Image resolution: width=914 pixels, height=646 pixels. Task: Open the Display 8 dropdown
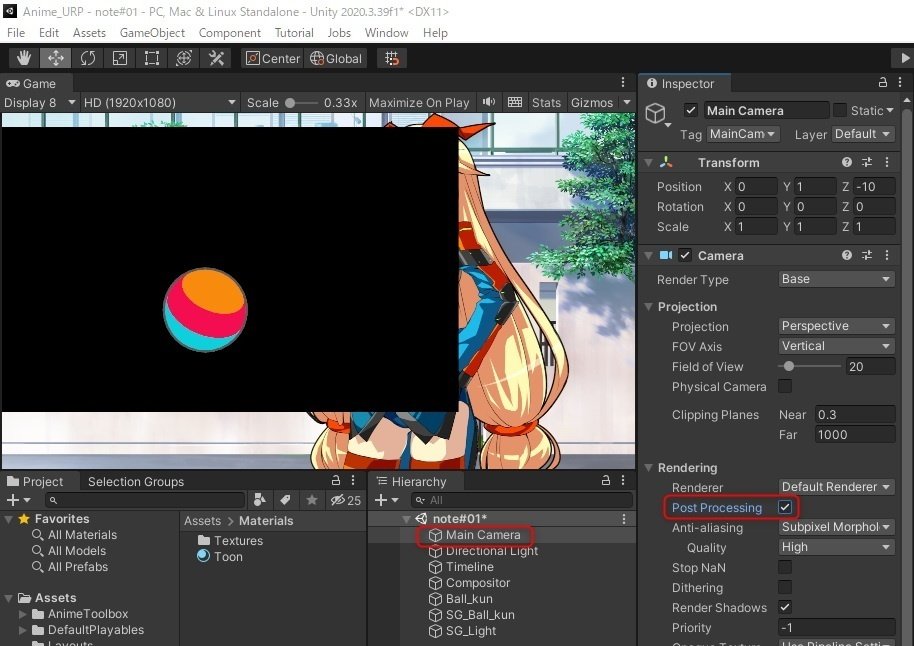coord(40,103)
